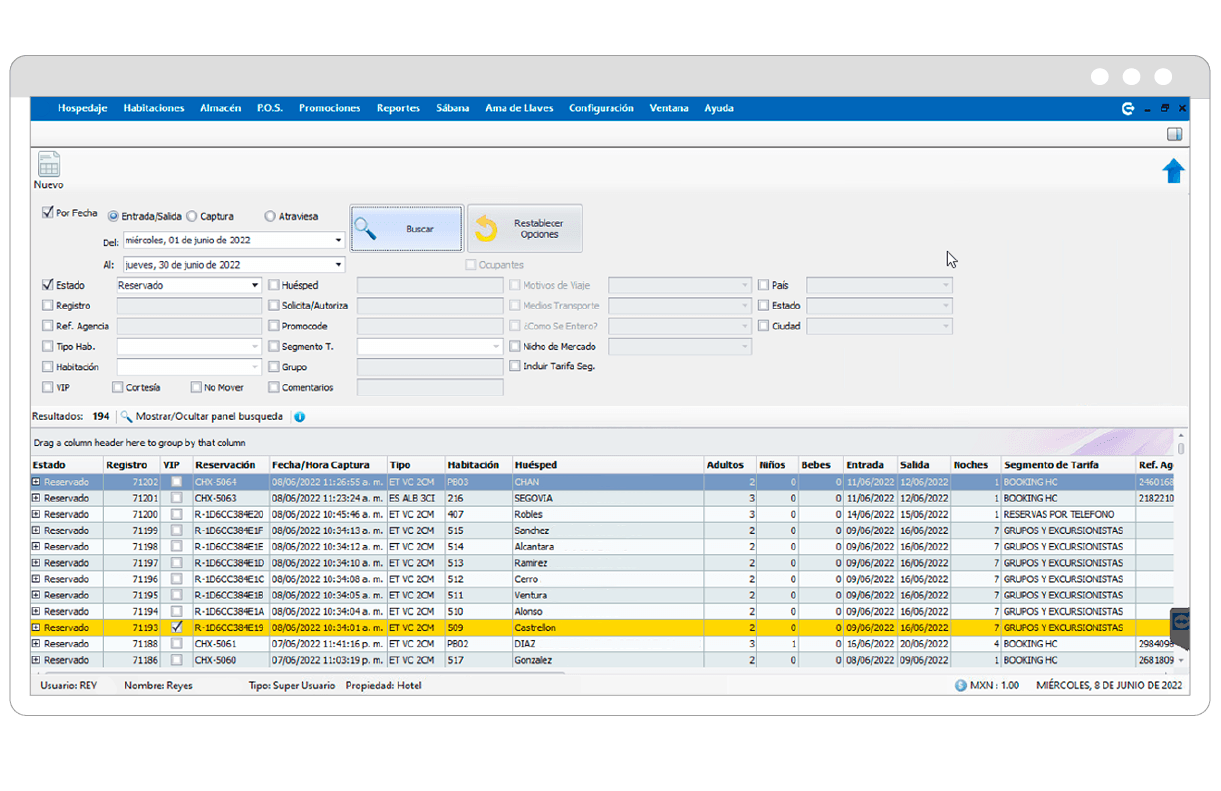Expand row for registro 71200
This screenshot has width=1221, height=791.
coord(37,514)
